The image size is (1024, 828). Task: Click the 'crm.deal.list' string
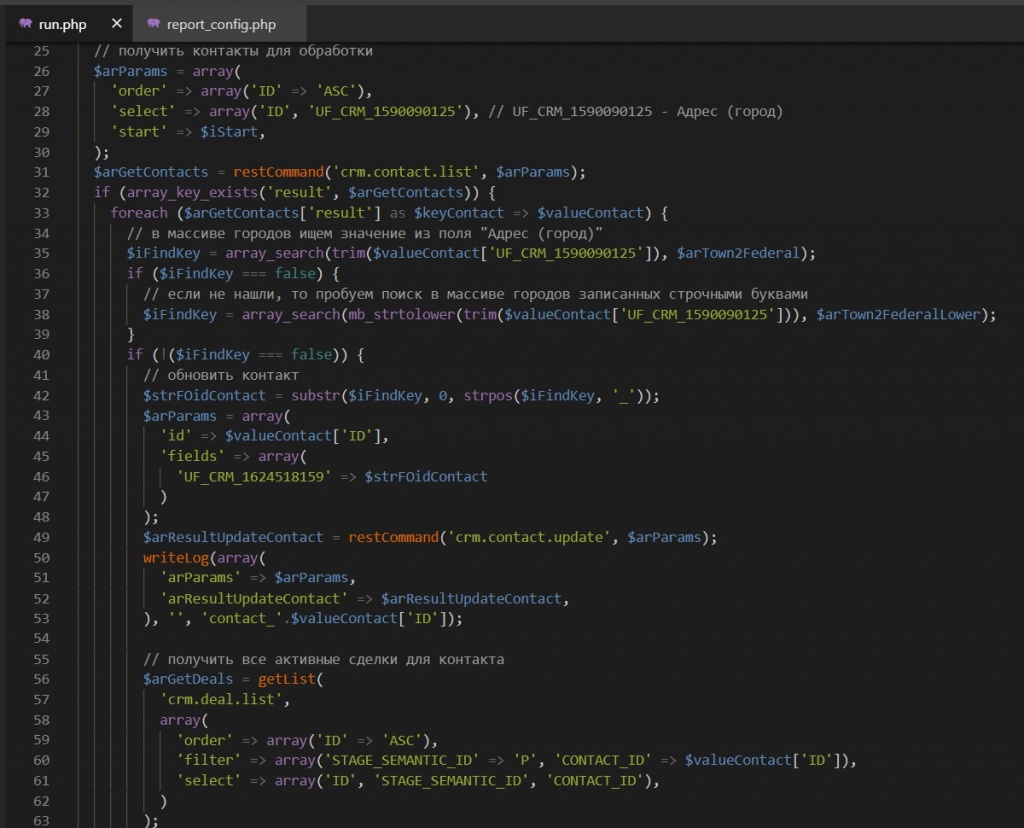[221, 699]
